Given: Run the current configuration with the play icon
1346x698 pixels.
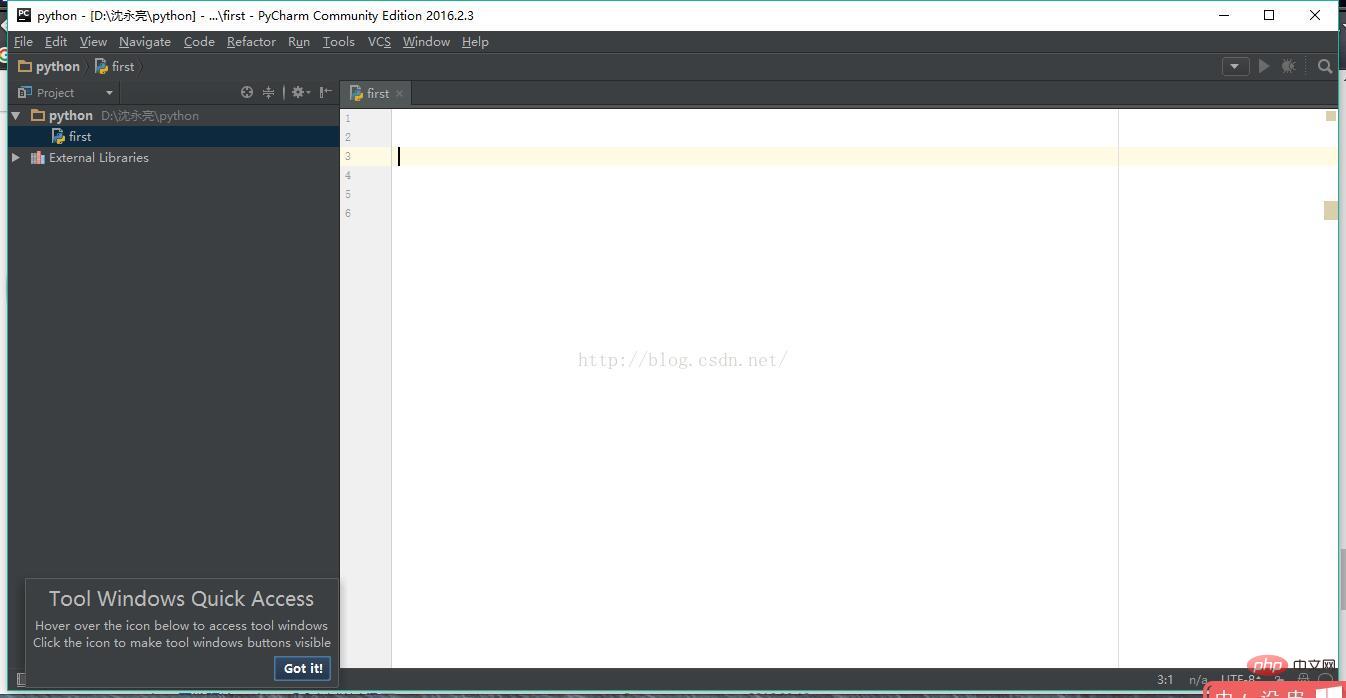Looking at the screenshot, I should click(1264, 66).
